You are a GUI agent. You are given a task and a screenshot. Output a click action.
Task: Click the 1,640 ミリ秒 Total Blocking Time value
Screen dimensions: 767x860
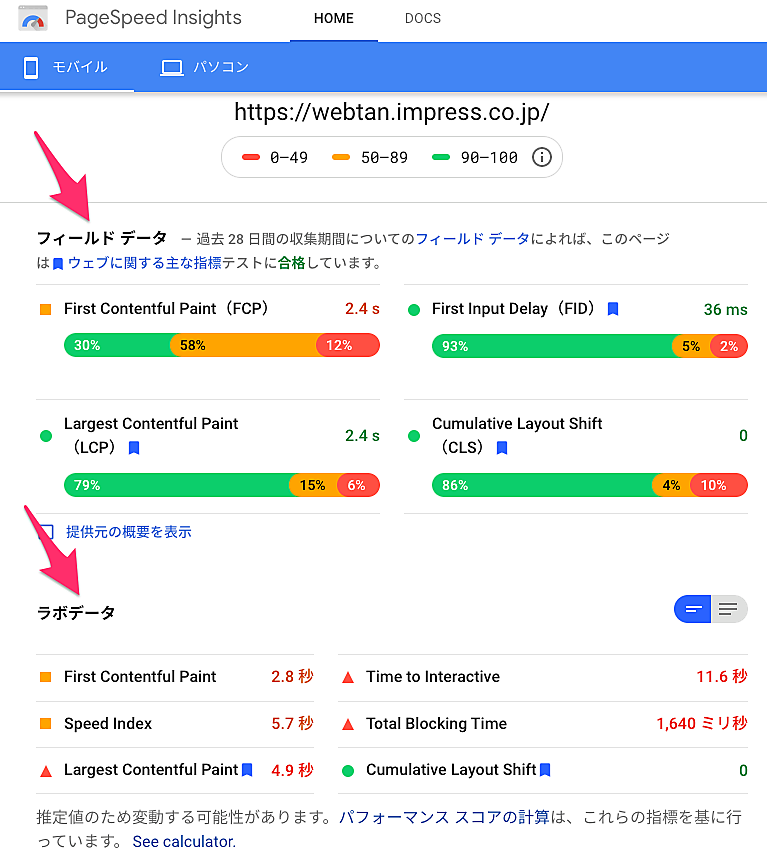[x=702, y=723]
